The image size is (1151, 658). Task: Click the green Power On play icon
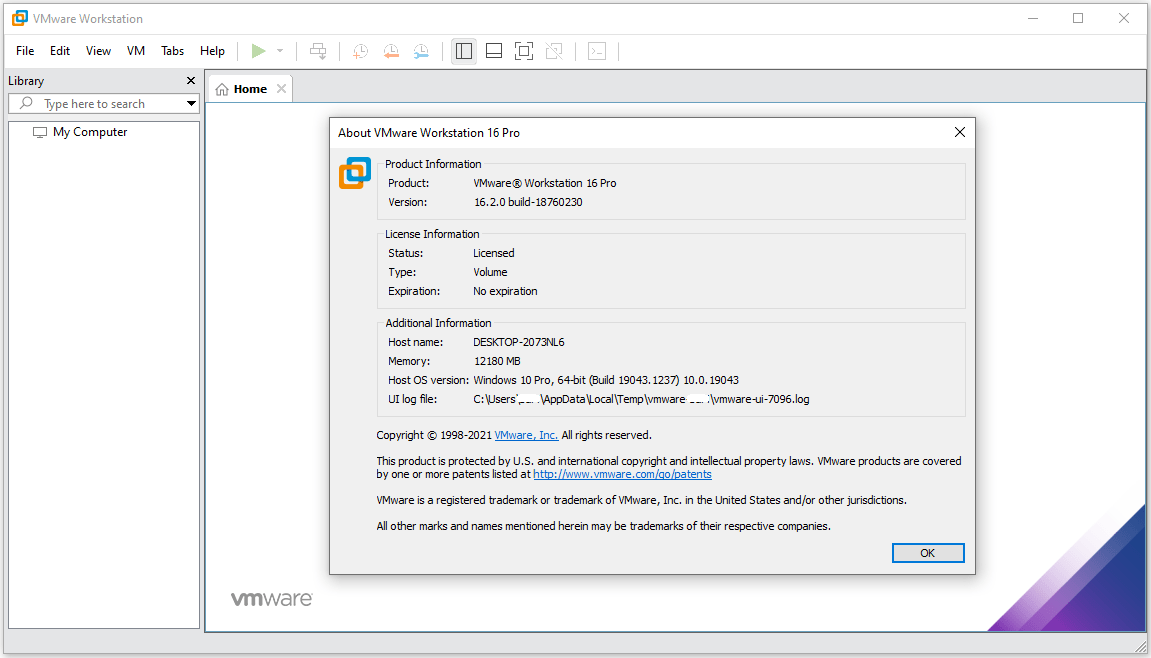[258, 51]
